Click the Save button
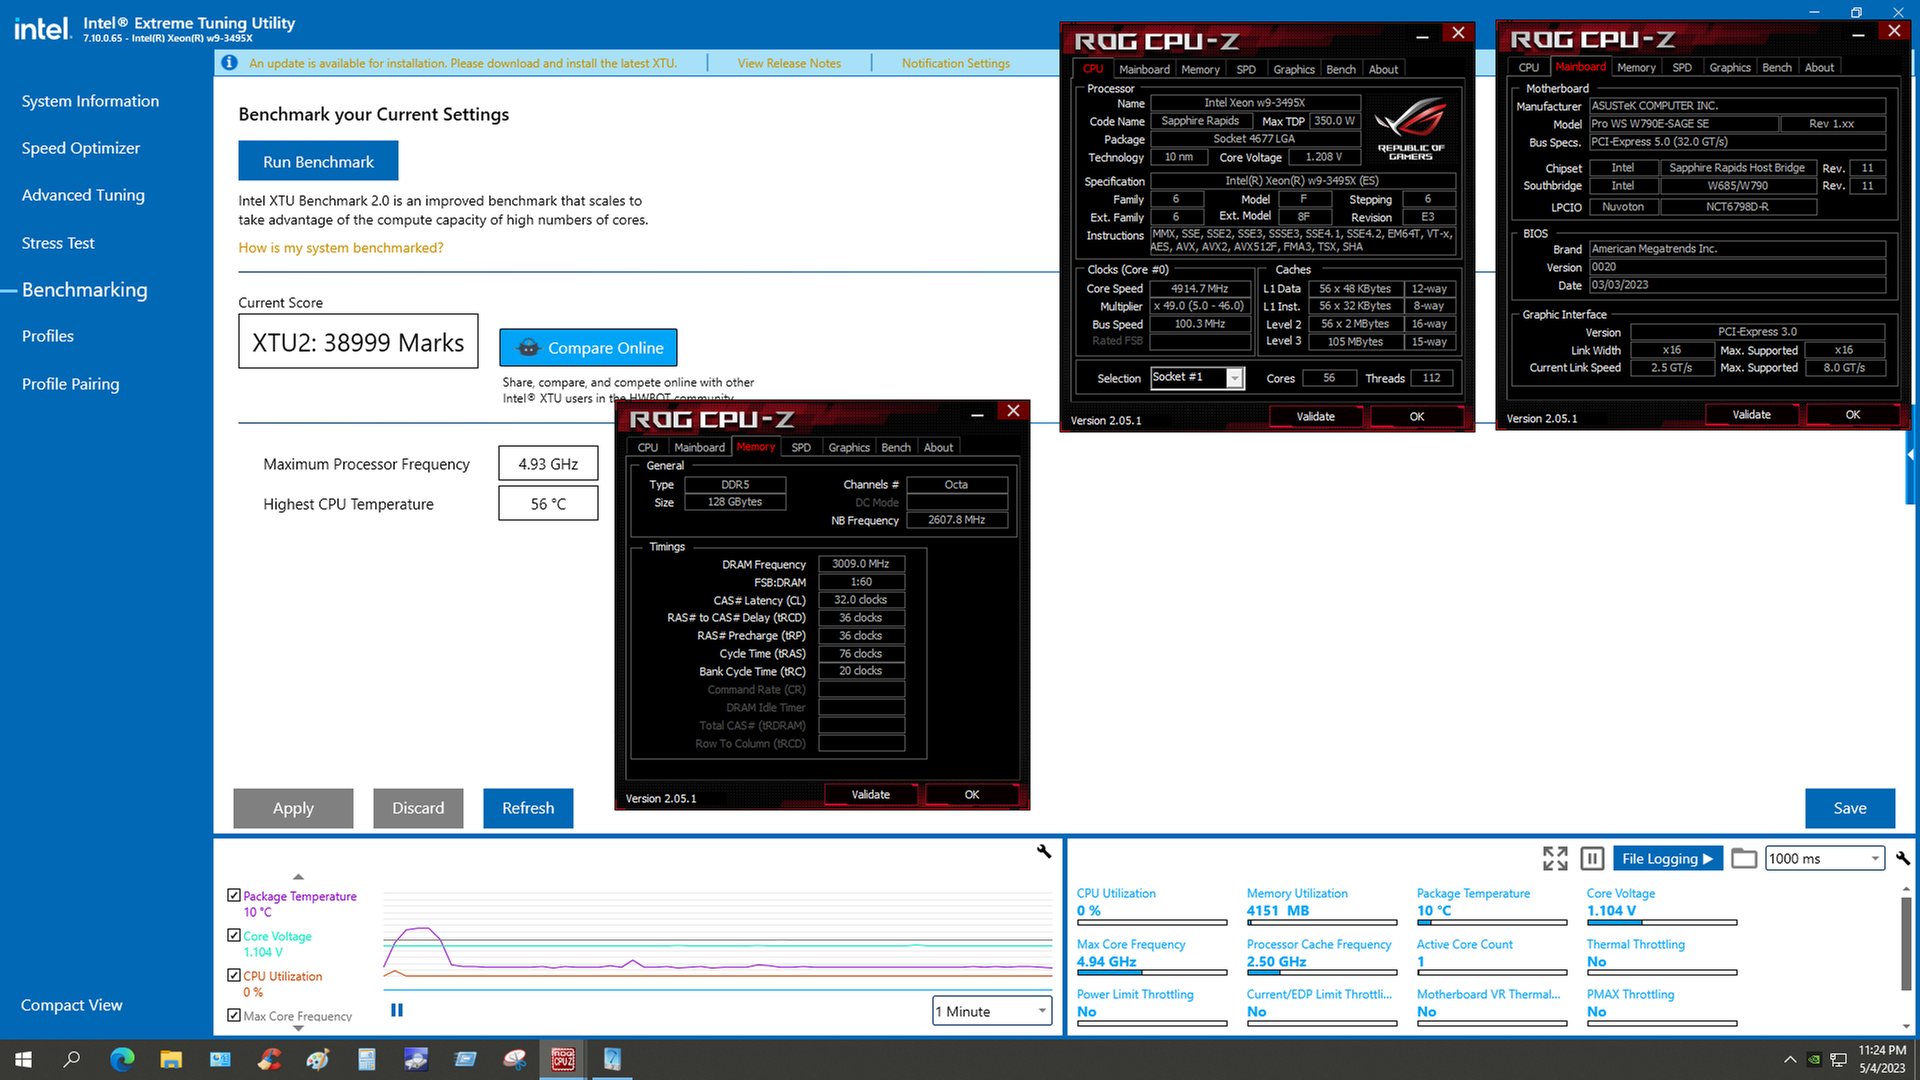The width and height of the screenshot is (1920, 1080). 1850,808
